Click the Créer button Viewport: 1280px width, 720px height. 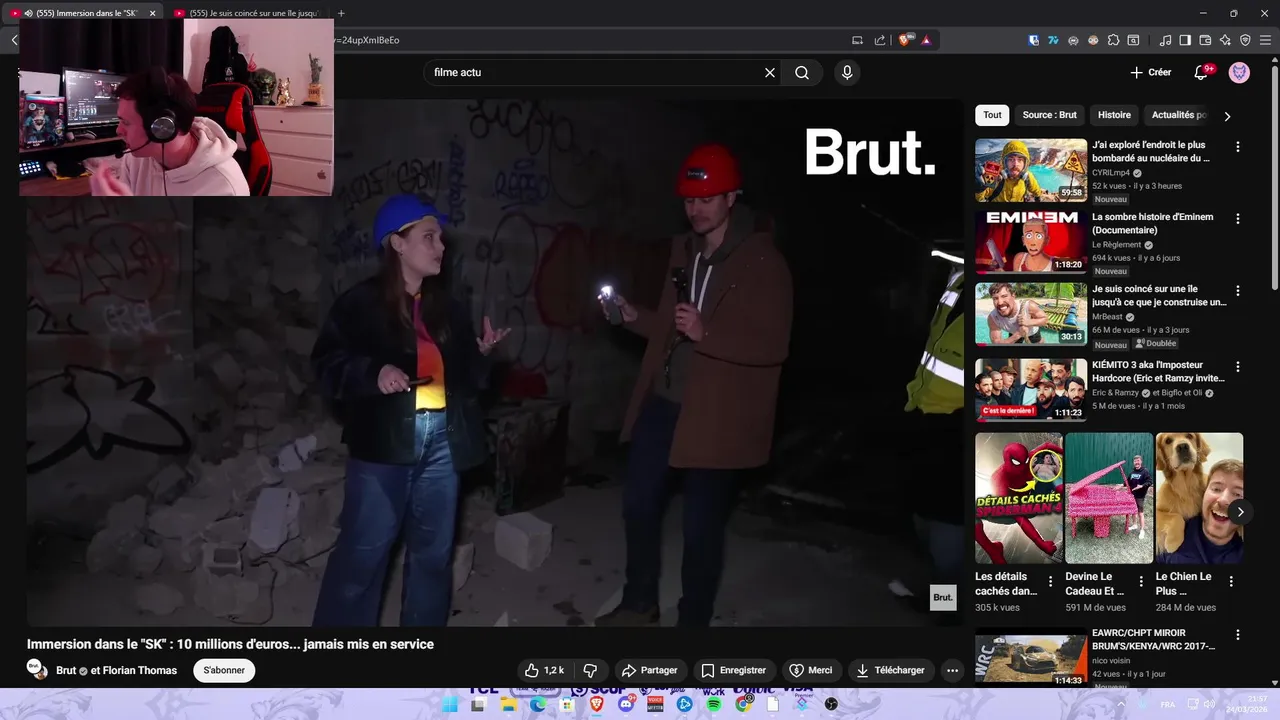pos(1151,72)
